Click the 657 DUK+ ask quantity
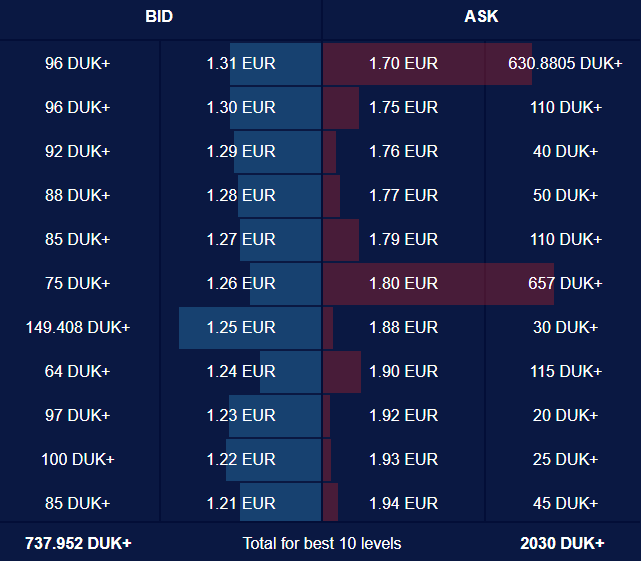641x561 pixels. tap(565, 283)
